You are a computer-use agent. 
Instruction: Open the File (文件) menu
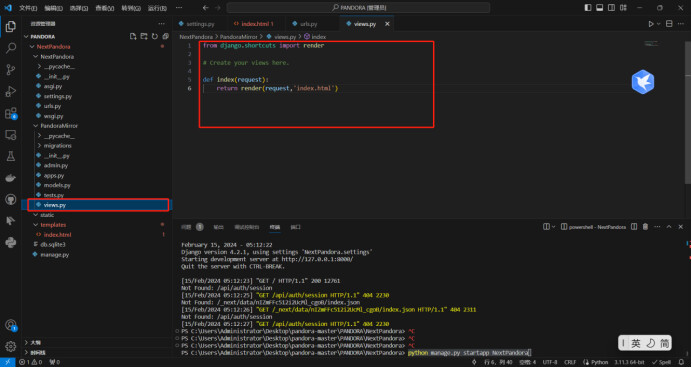27,8
